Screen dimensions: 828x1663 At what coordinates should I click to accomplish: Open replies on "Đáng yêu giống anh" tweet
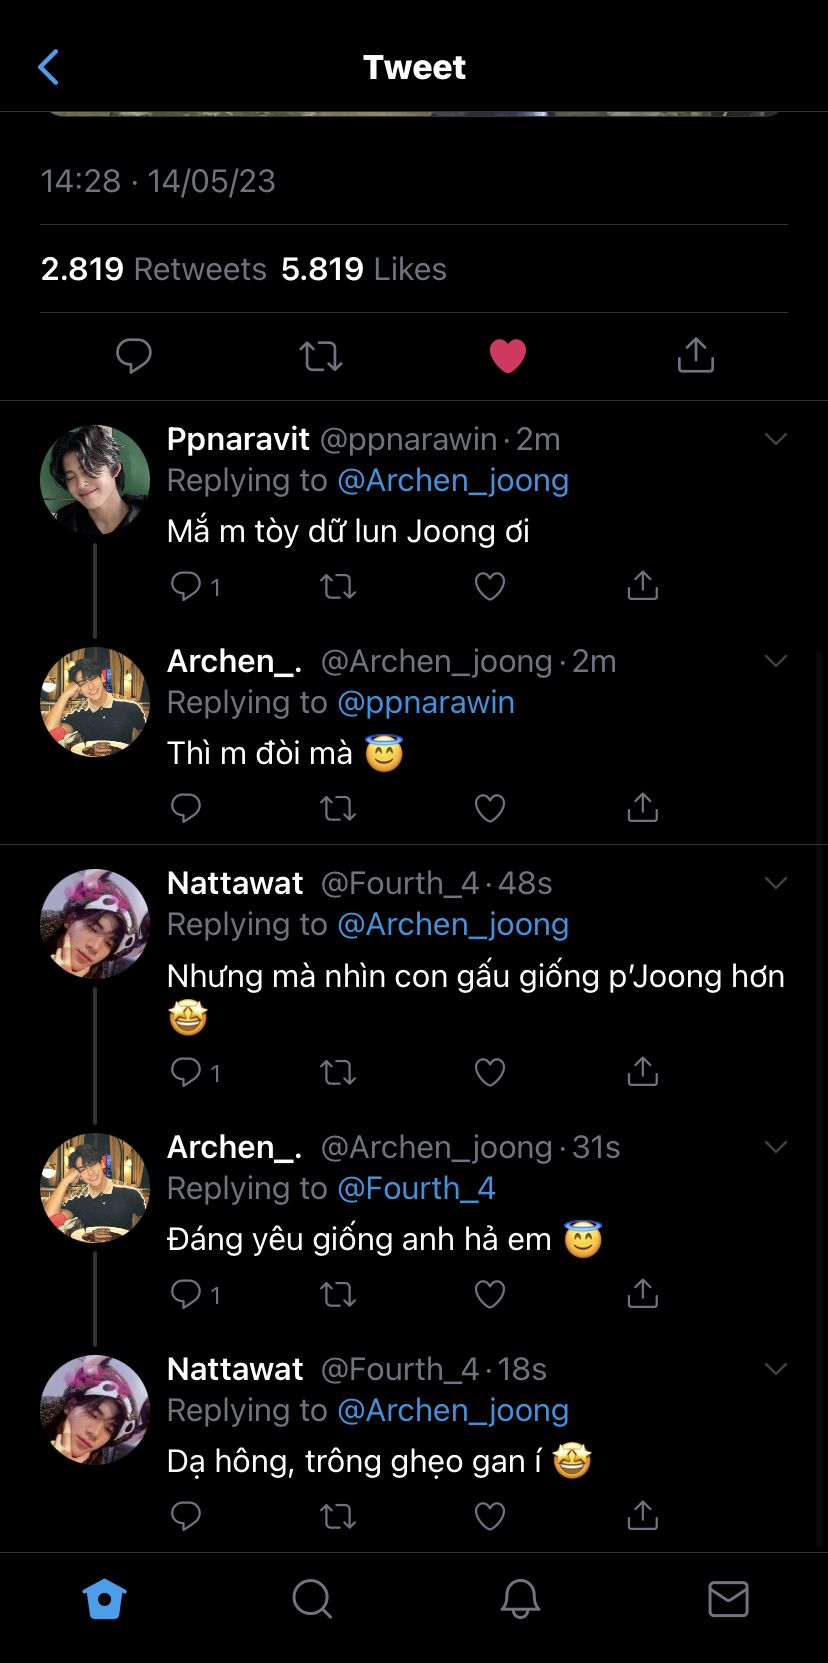click(187, 1294)
